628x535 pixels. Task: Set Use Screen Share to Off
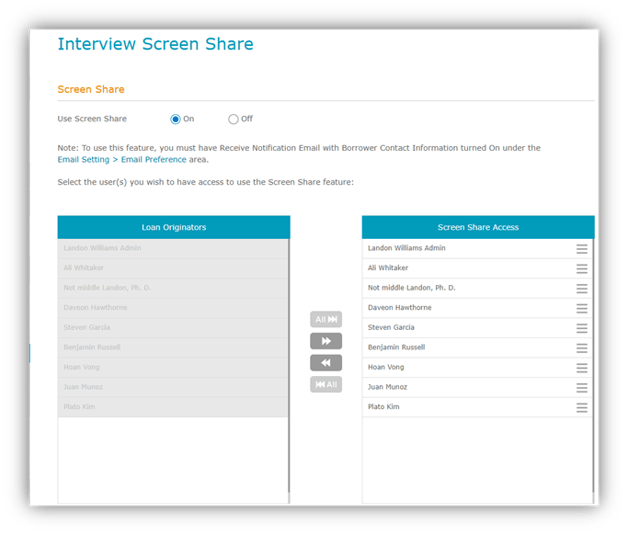pos(234,119)
